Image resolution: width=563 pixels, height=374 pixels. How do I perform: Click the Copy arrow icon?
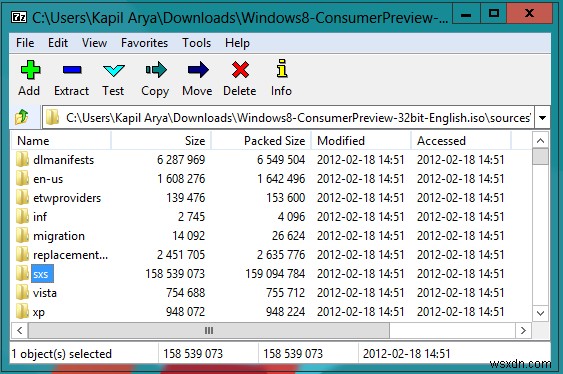[156, 70]
